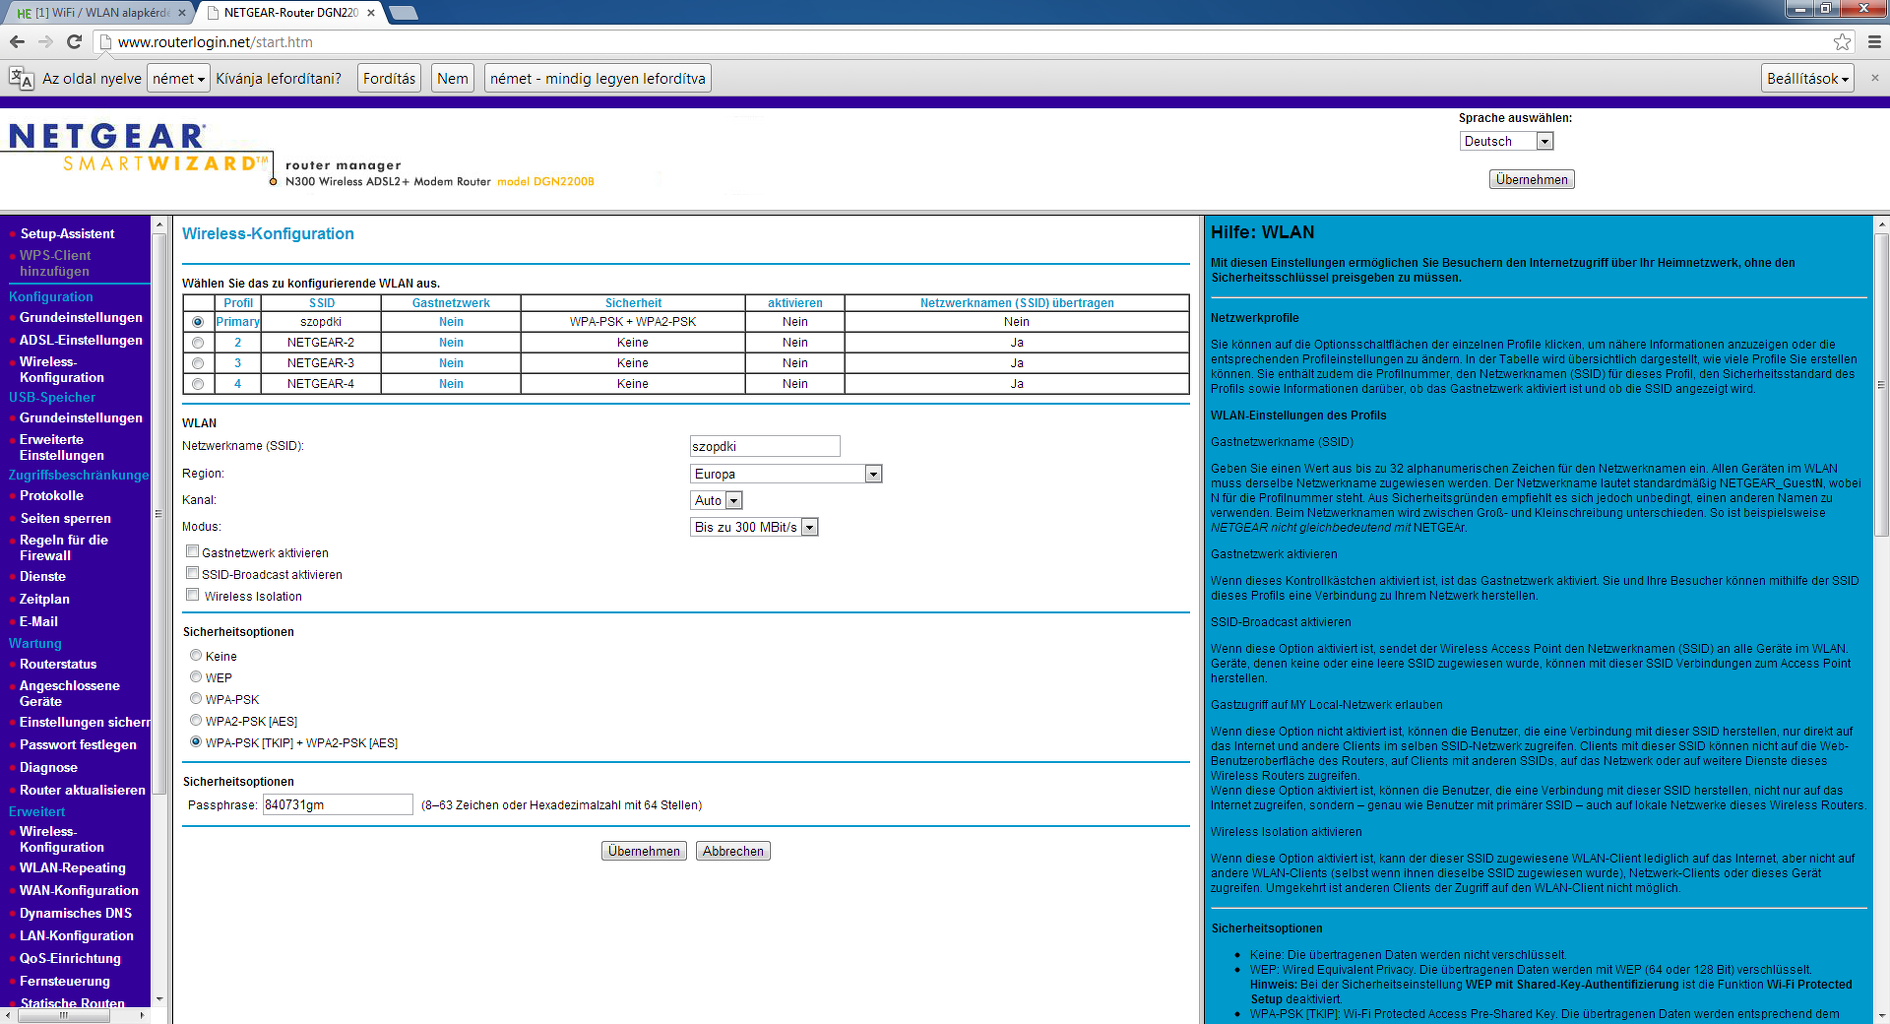Go back to the previous page
The width and height of the screenshot is (1890, 1024).
[x=17, y=42]
